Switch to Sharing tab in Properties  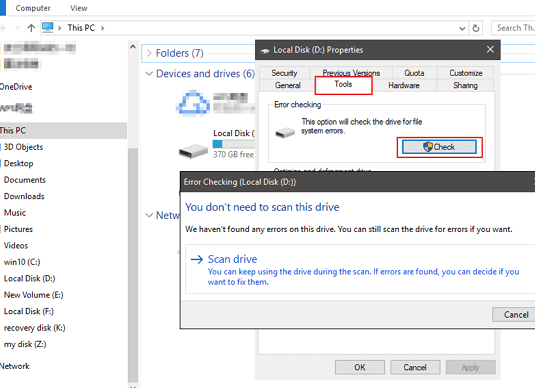(465, 85)
